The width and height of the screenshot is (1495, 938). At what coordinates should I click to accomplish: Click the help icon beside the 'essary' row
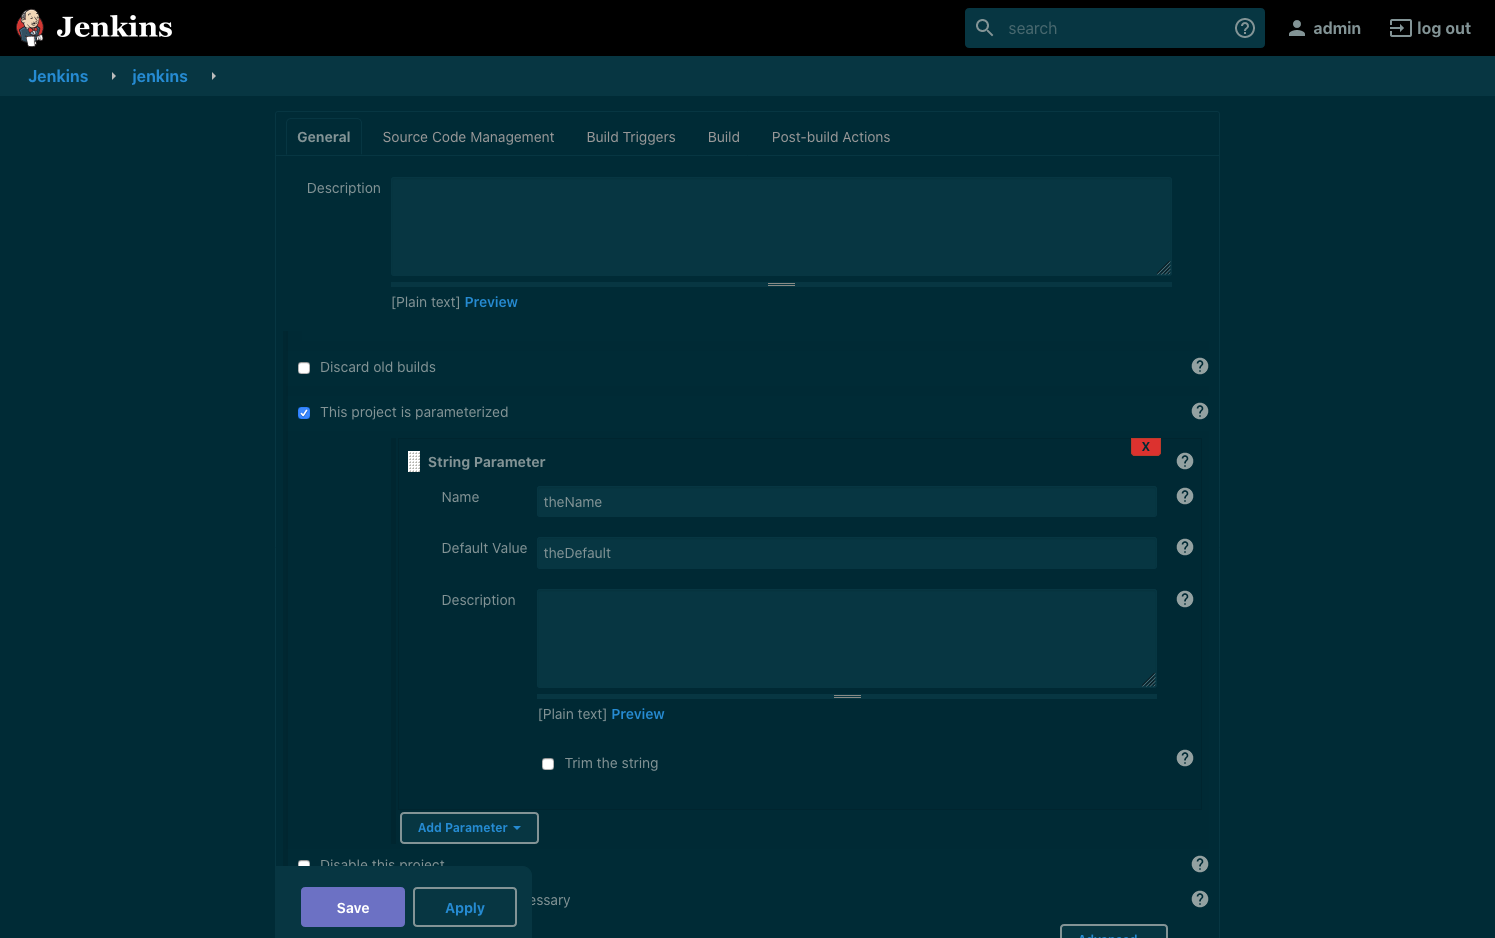coord(1200,899)
